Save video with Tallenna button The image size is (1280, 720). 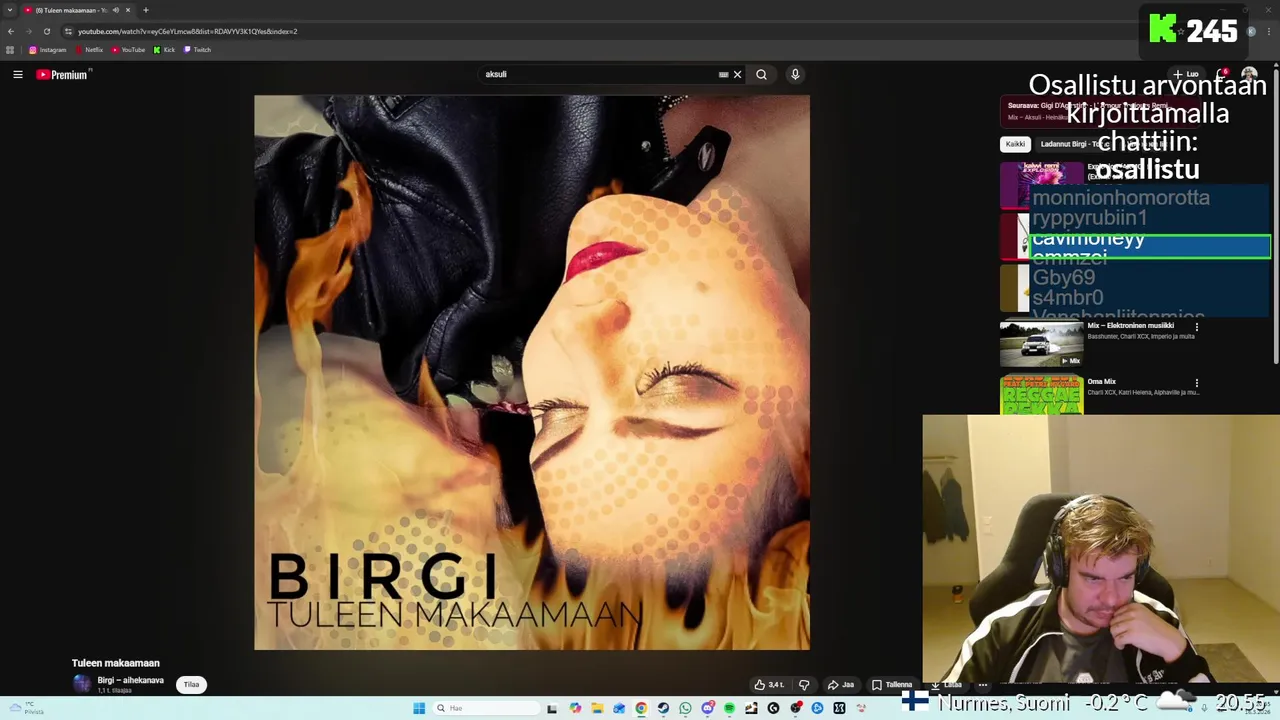(892, 685)
